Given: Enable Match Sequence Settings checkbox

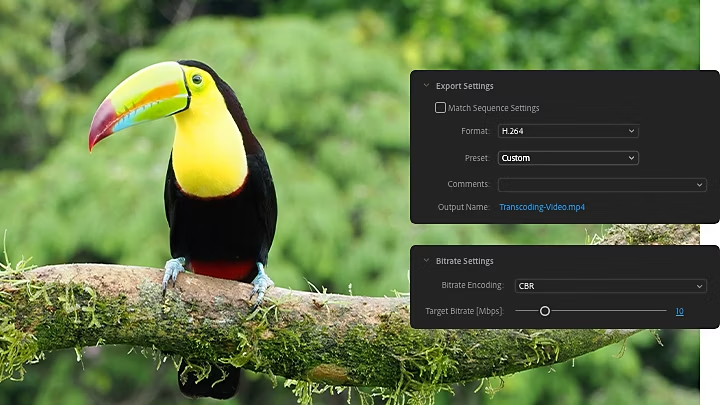Looking at the screenshot, I should click(x=440, y=107).
